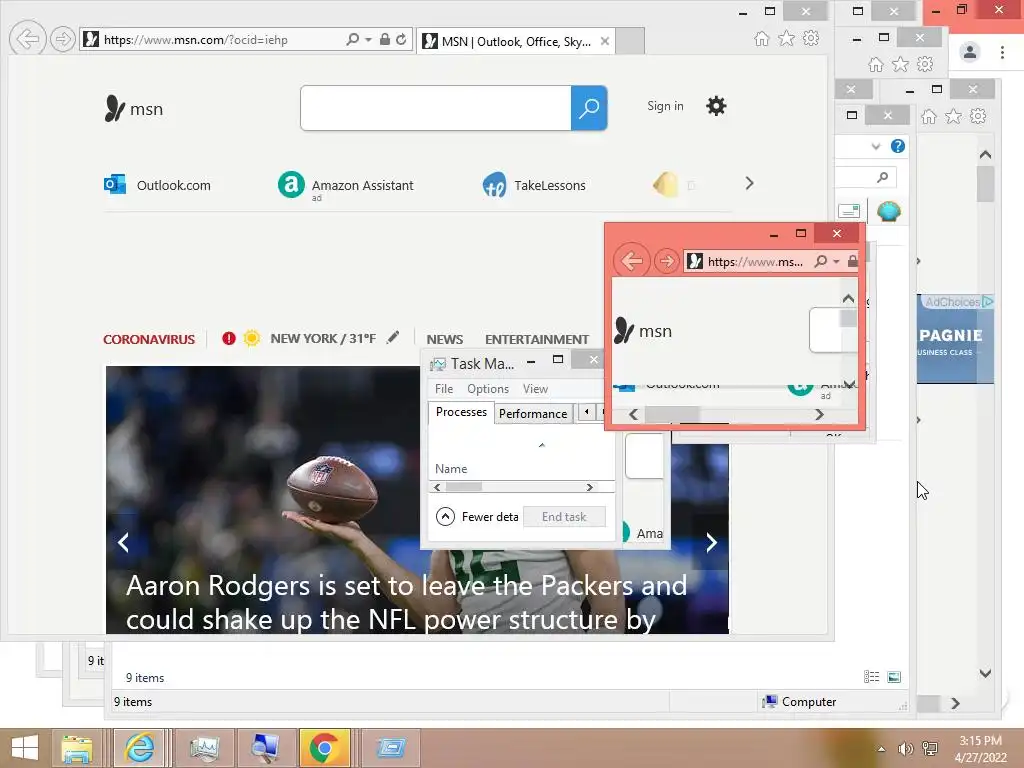
Task: Select the MSN | Outlook, Office tab
Action: 515,41
